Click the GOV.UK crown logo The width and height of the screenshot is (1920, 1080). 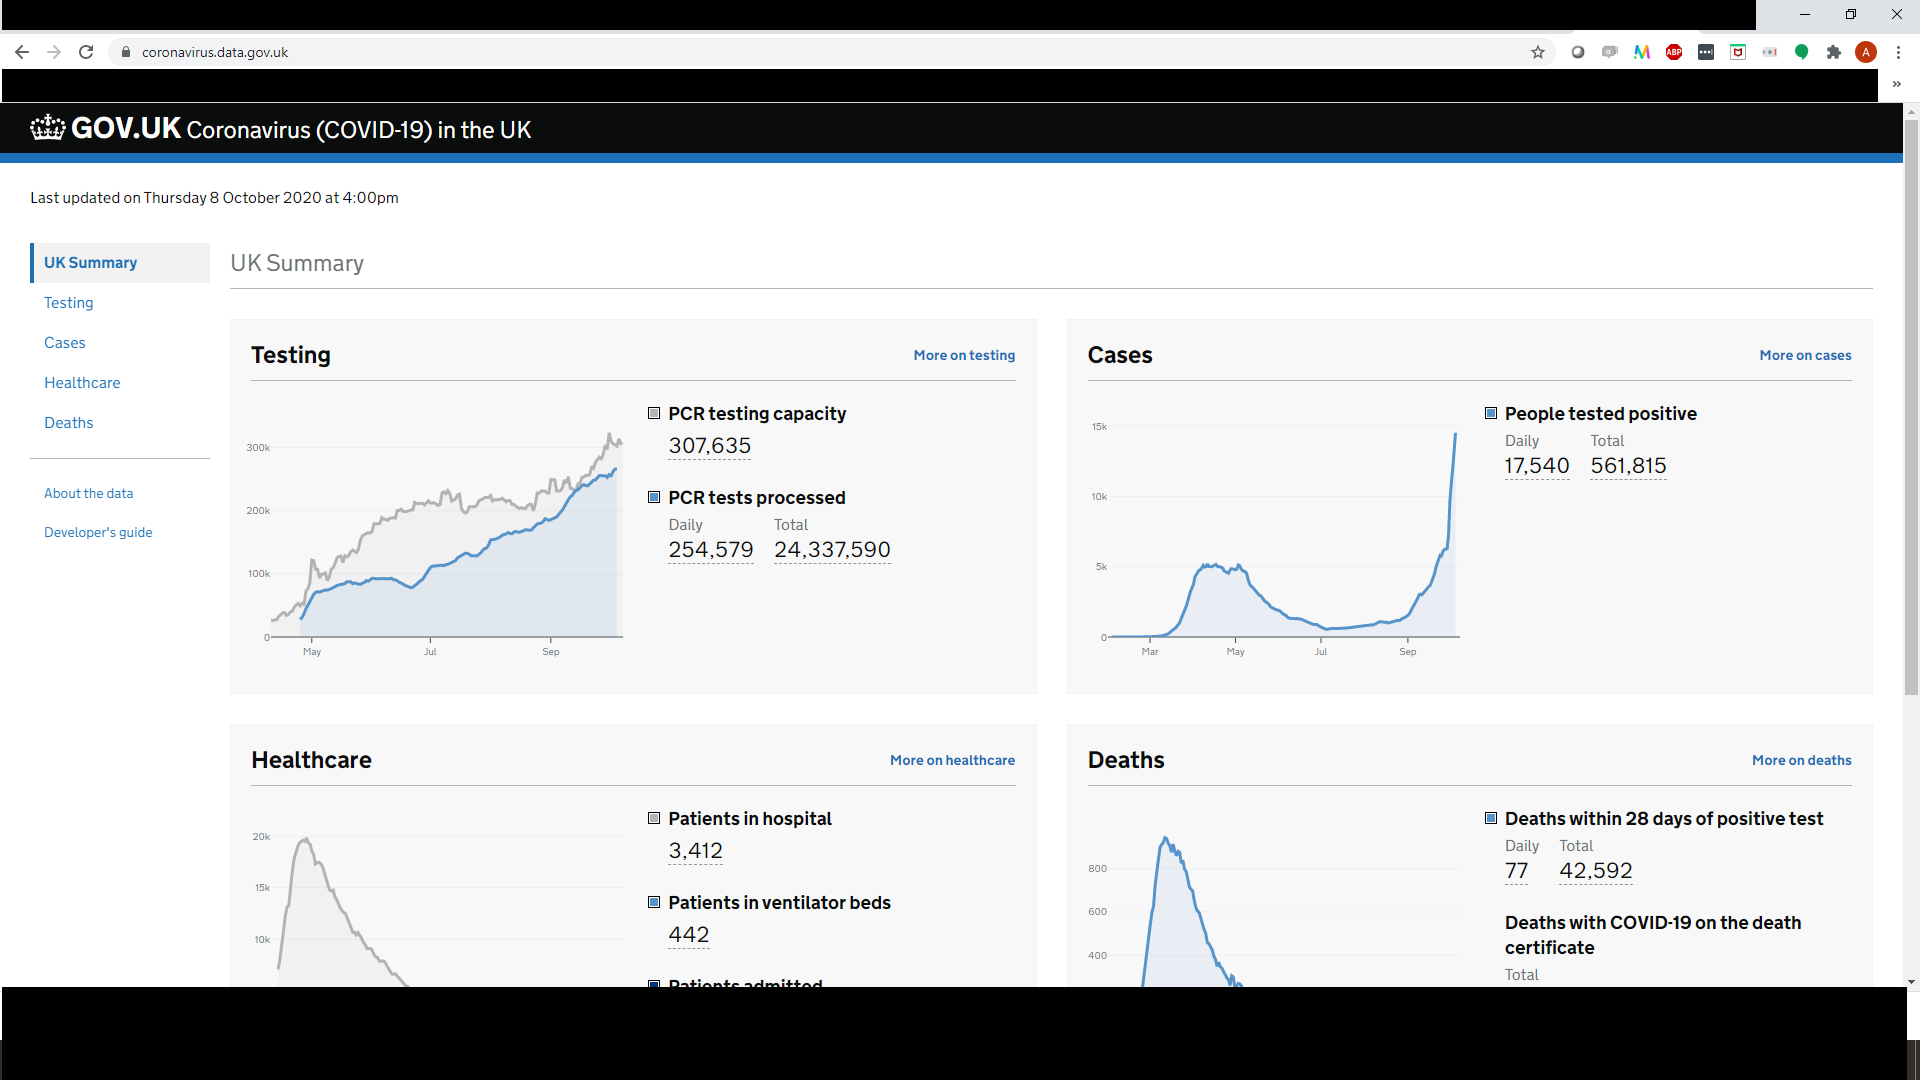click(x=47, y=128)
